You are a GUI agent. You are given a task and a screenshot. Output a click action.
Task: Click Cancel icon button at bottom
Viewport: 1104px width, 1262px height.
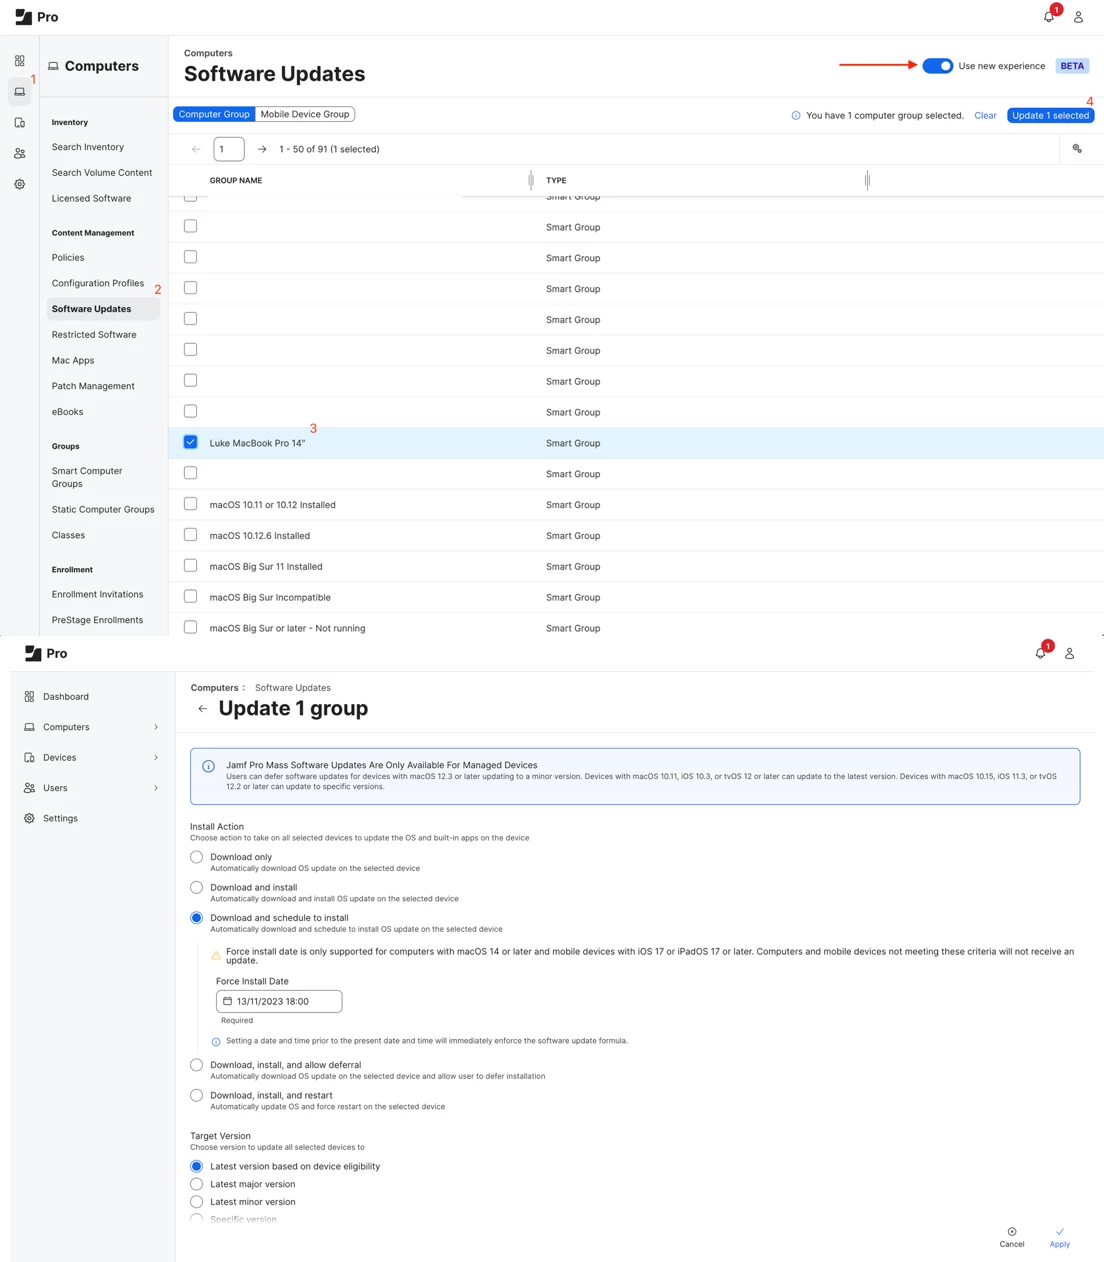[x=1012, y=1237]
